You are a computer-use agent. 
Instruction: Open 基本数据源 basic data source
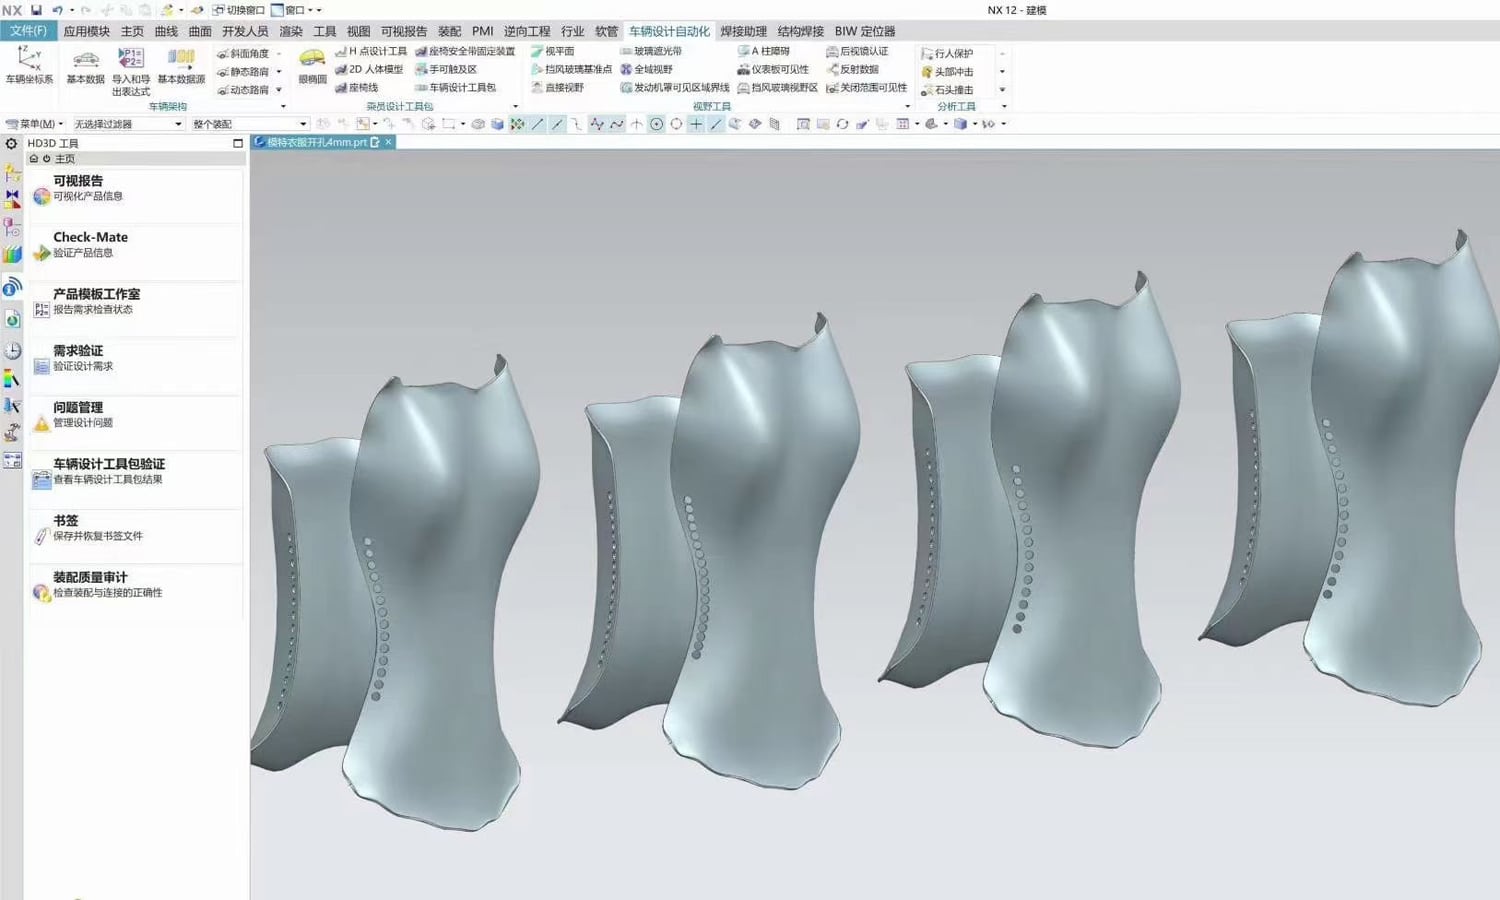[181, 65]
